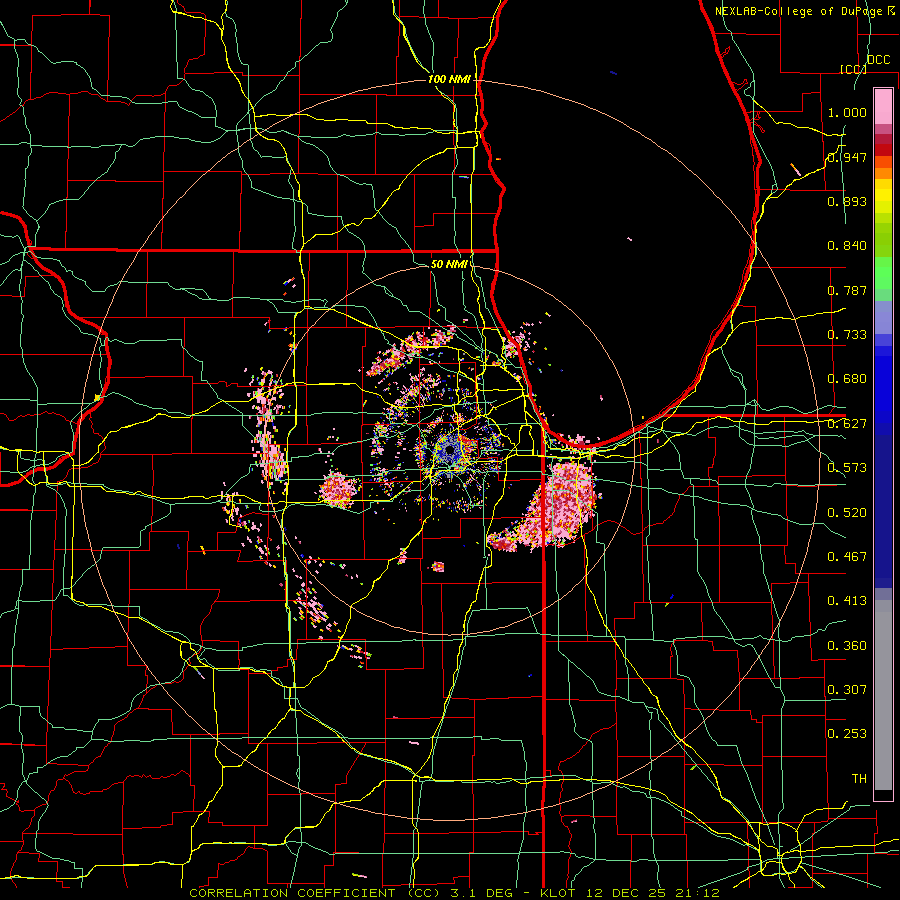Viewport: 900px width, 900px height.
Task: Click the round pink echo west-southwest of radar
Action: 338,489
